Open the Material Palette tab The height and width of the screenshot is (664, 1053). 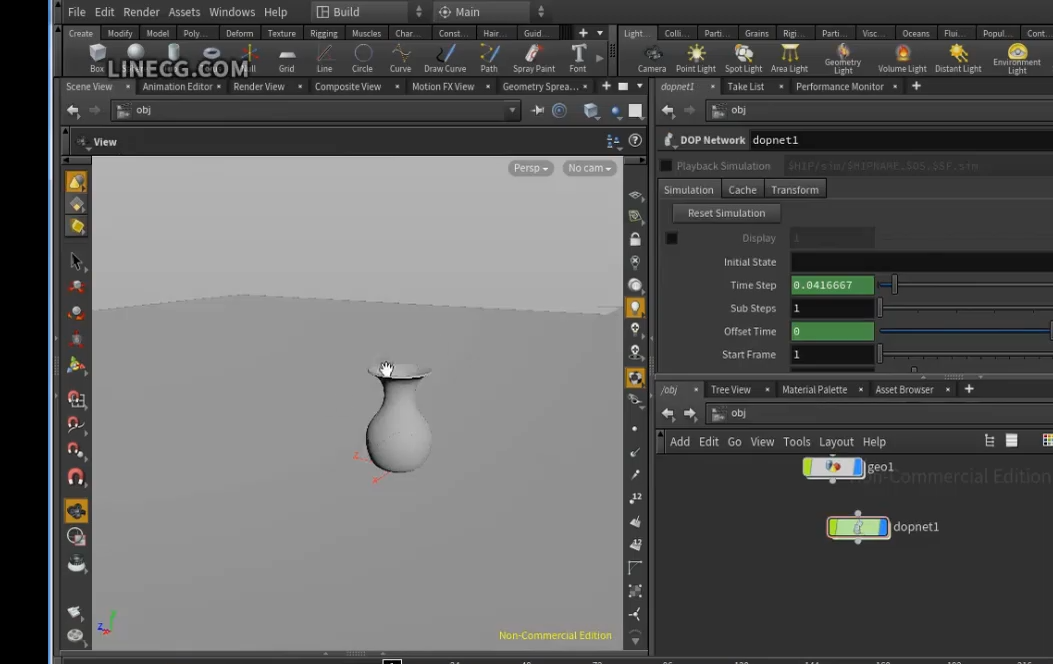coord(815,389)
